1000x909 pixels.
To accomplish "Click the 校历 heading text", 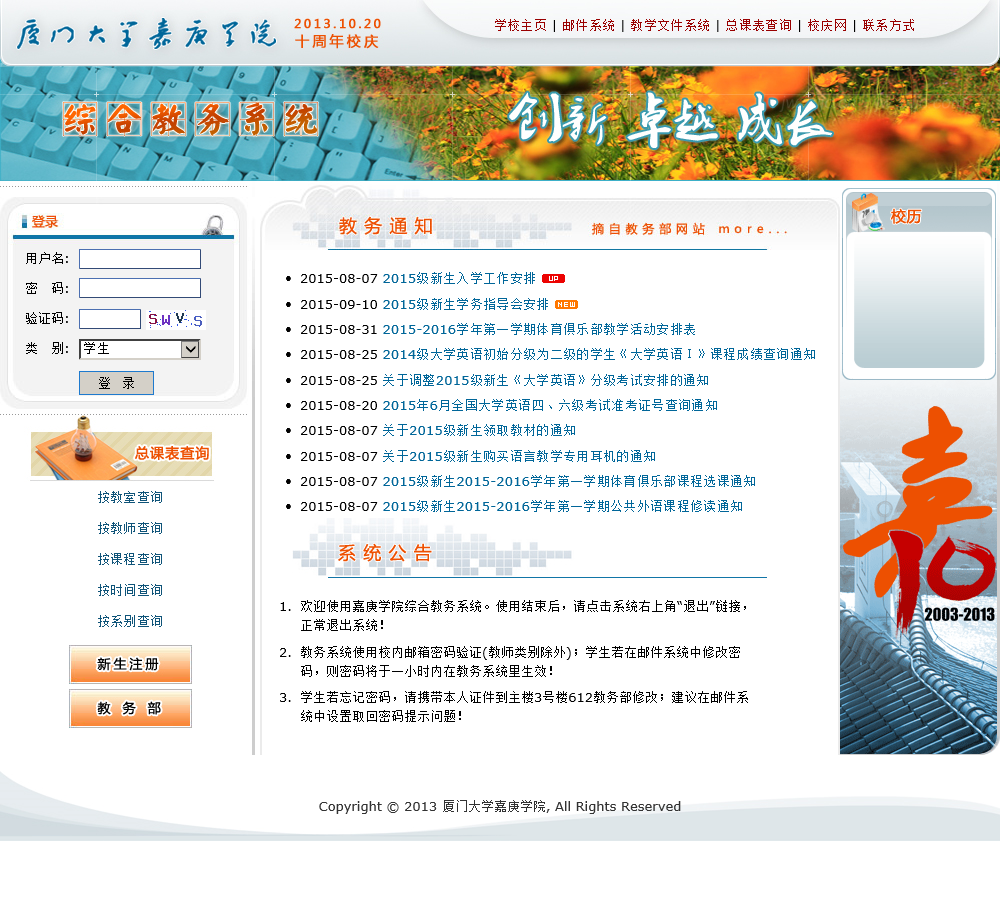I will coord(906,217).
